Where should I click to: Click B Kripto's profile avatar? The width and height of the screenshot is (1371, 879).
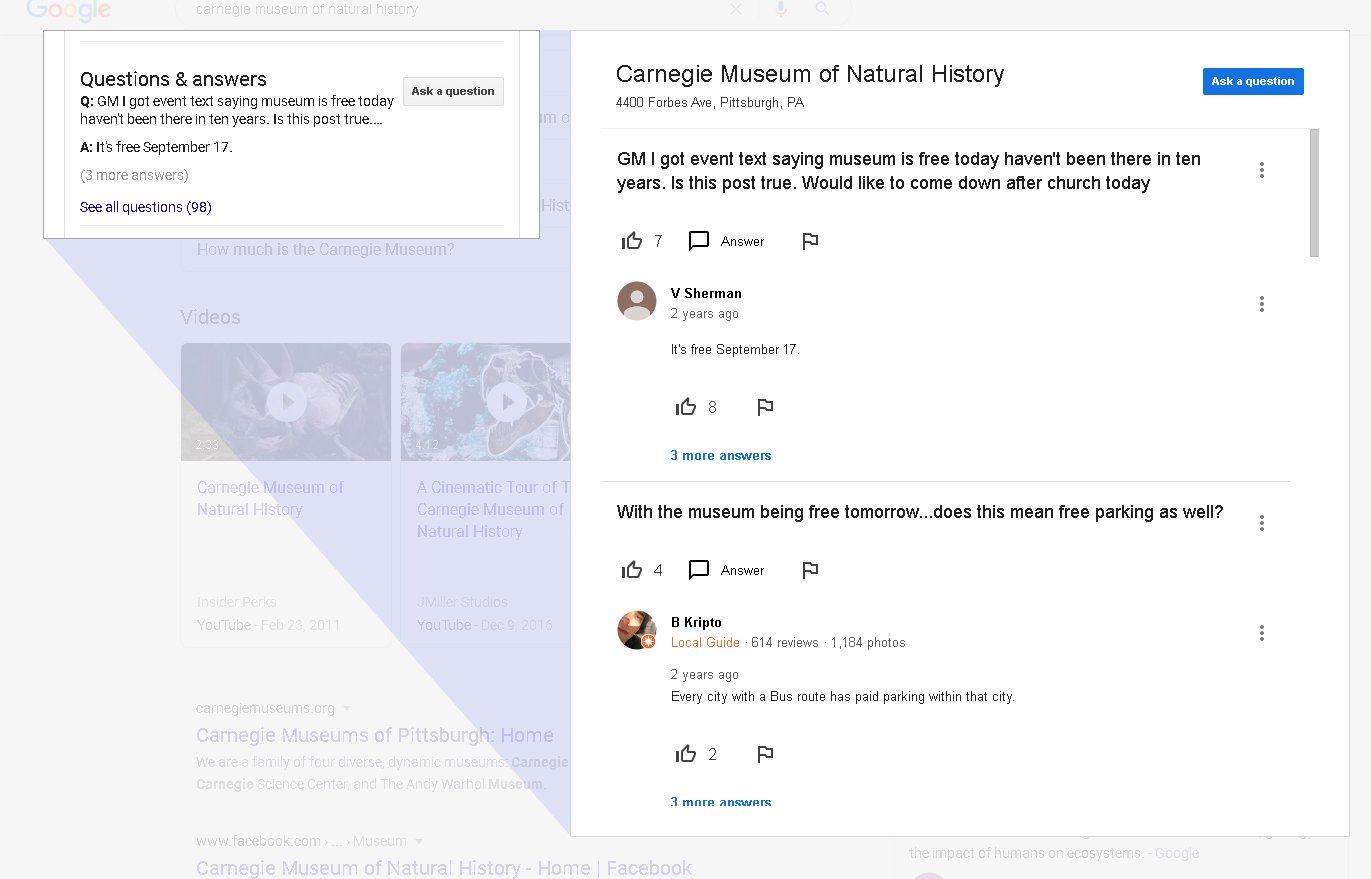[x=637, y=630]
